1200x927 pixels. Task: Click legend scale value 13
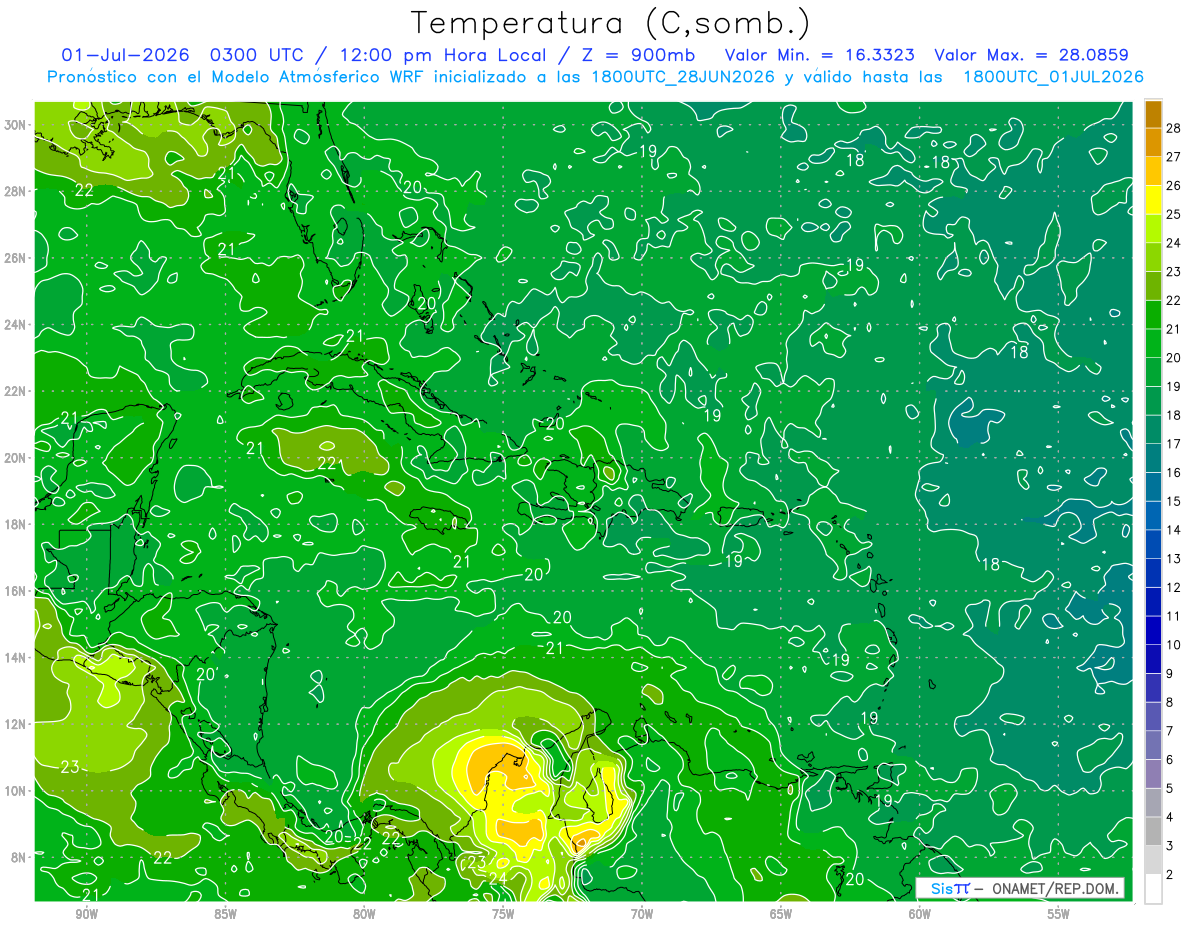(1174, 559)
